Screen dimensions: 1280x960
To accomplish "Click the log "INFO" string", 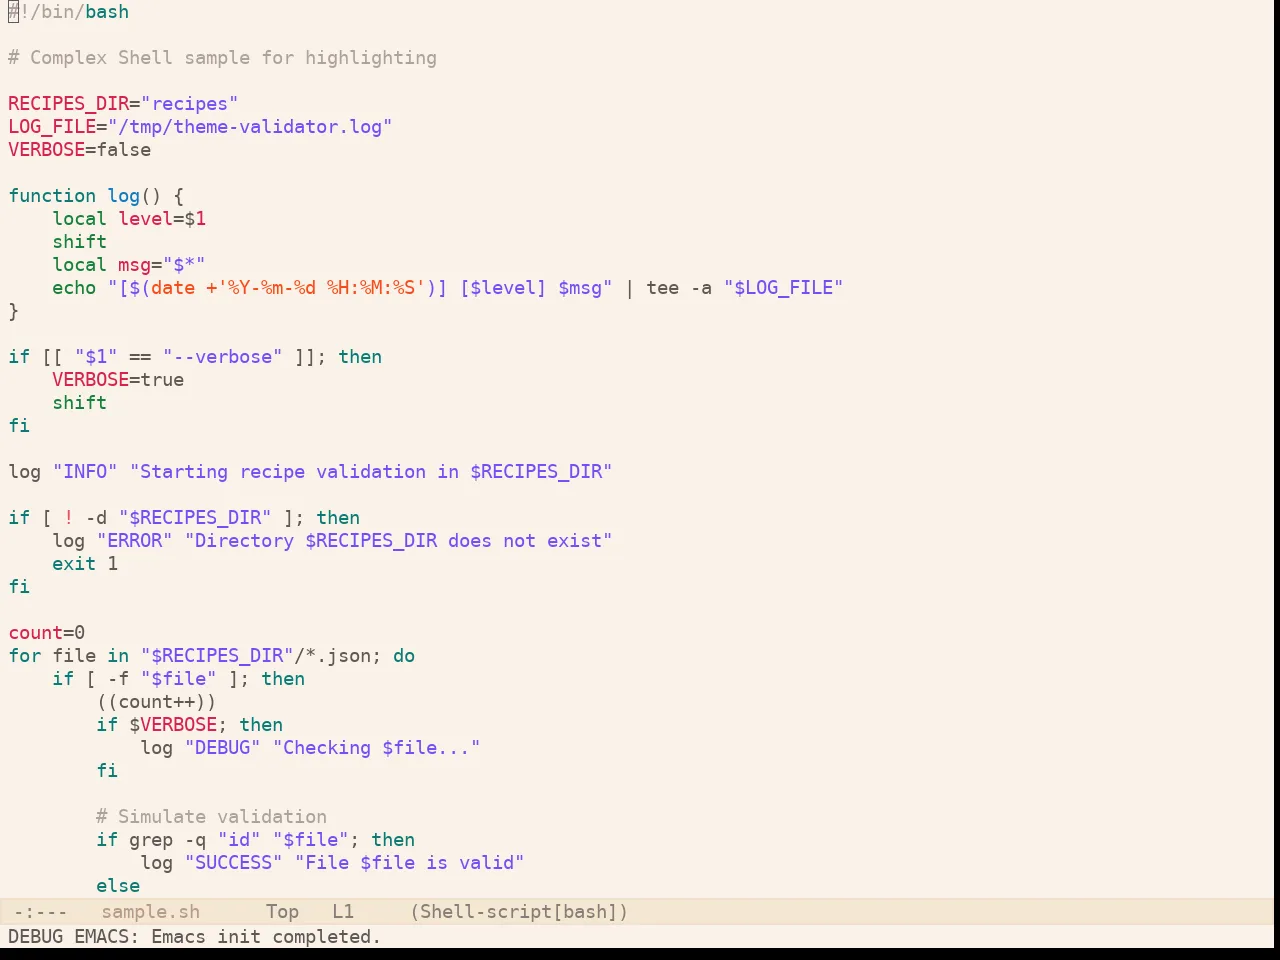I will click(x=85, y=472).
